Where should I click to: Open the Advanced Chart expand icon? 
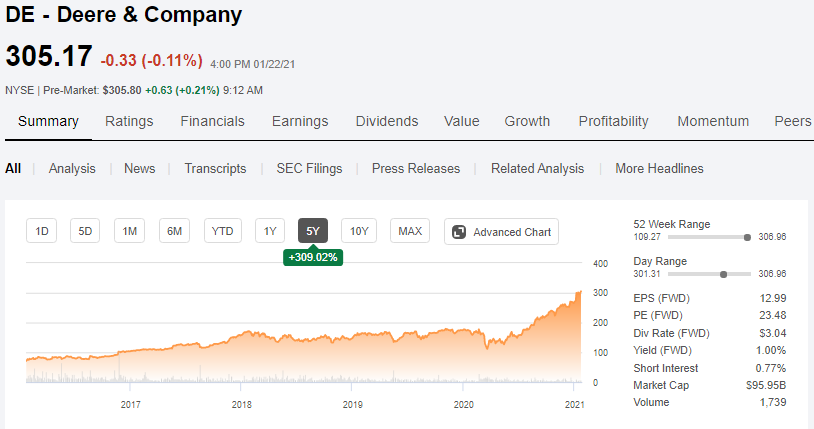(x=459, y=232)
